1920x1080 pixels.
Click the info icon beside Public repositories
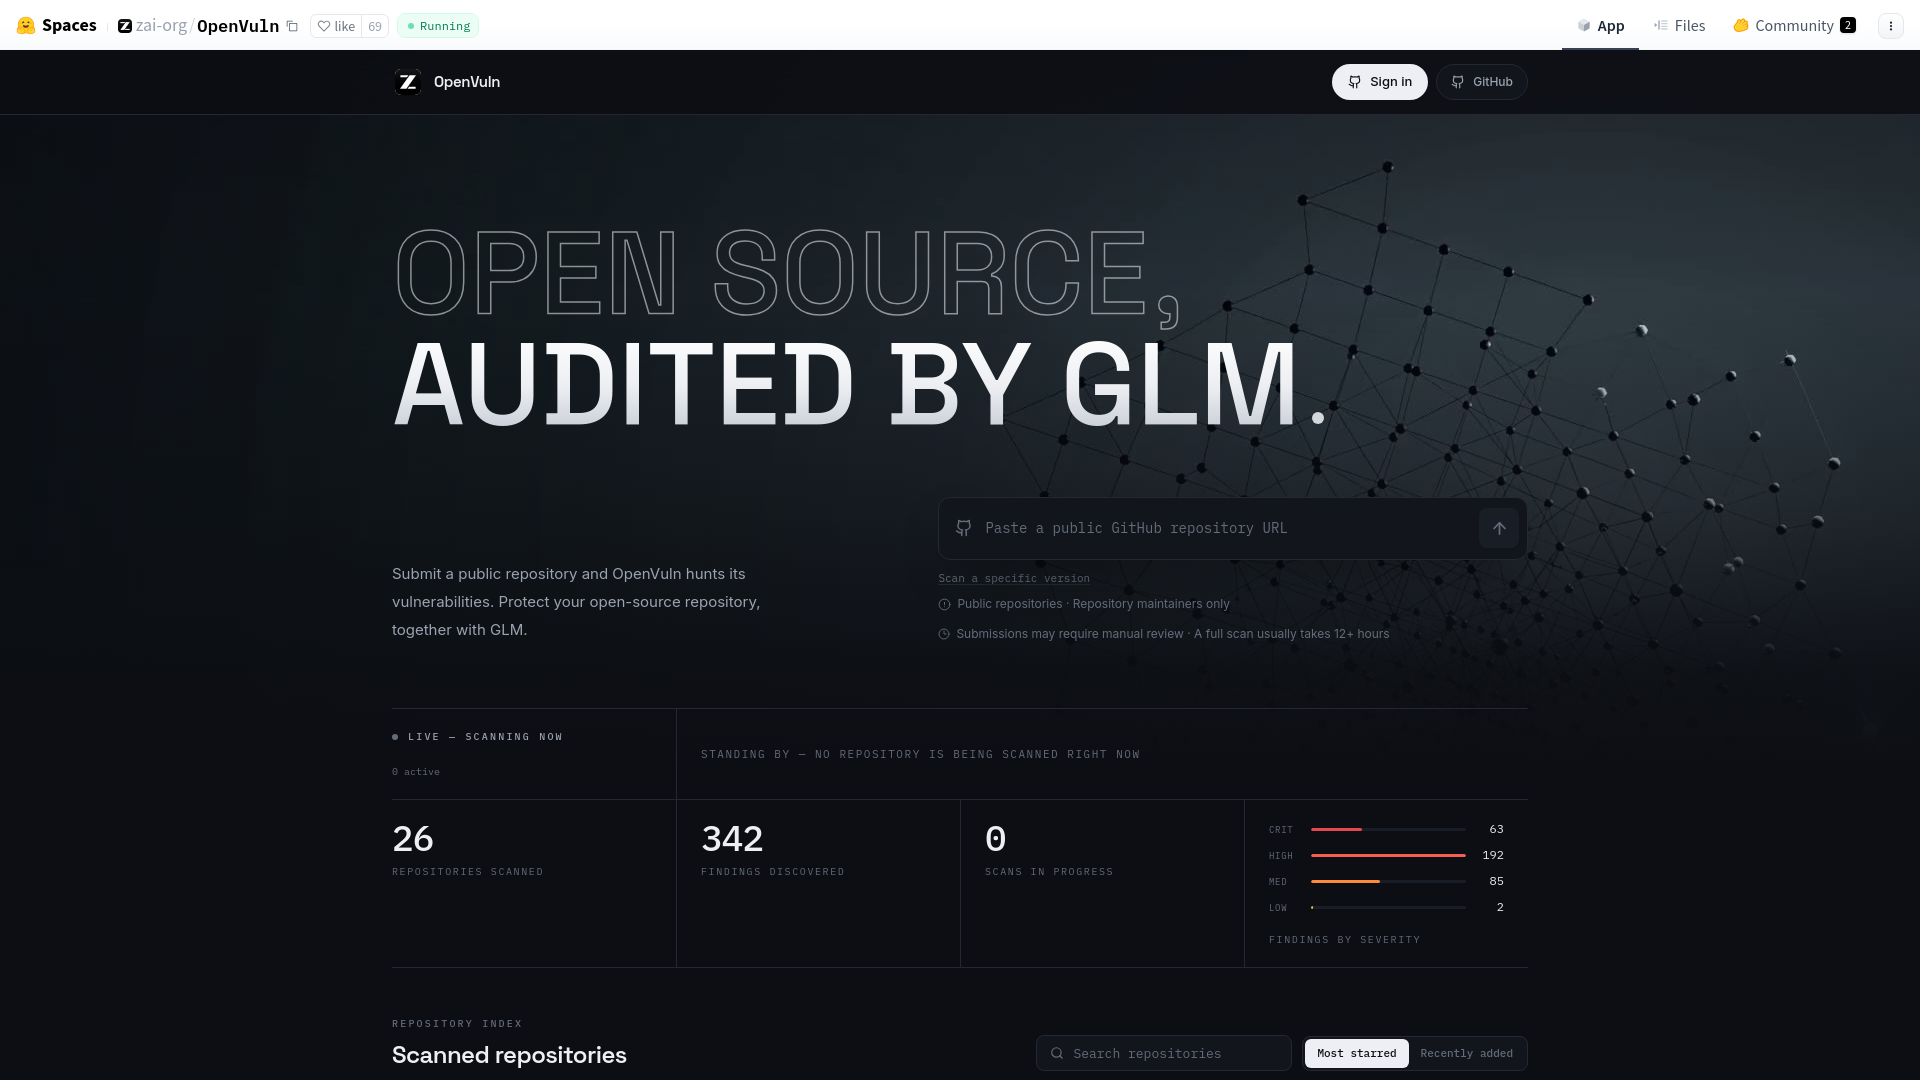click(944, 605)
